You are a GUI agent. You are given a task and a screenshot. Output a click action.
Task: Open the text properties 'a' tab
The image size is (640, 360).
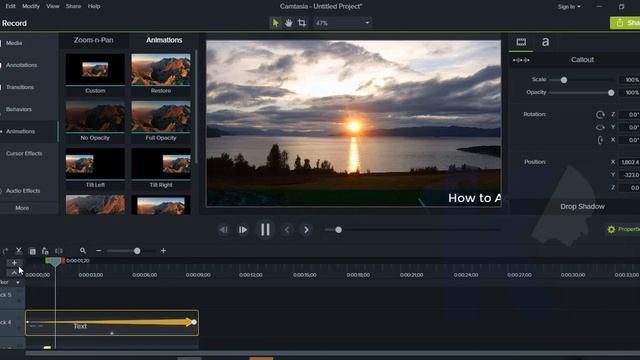click(545, 42)
